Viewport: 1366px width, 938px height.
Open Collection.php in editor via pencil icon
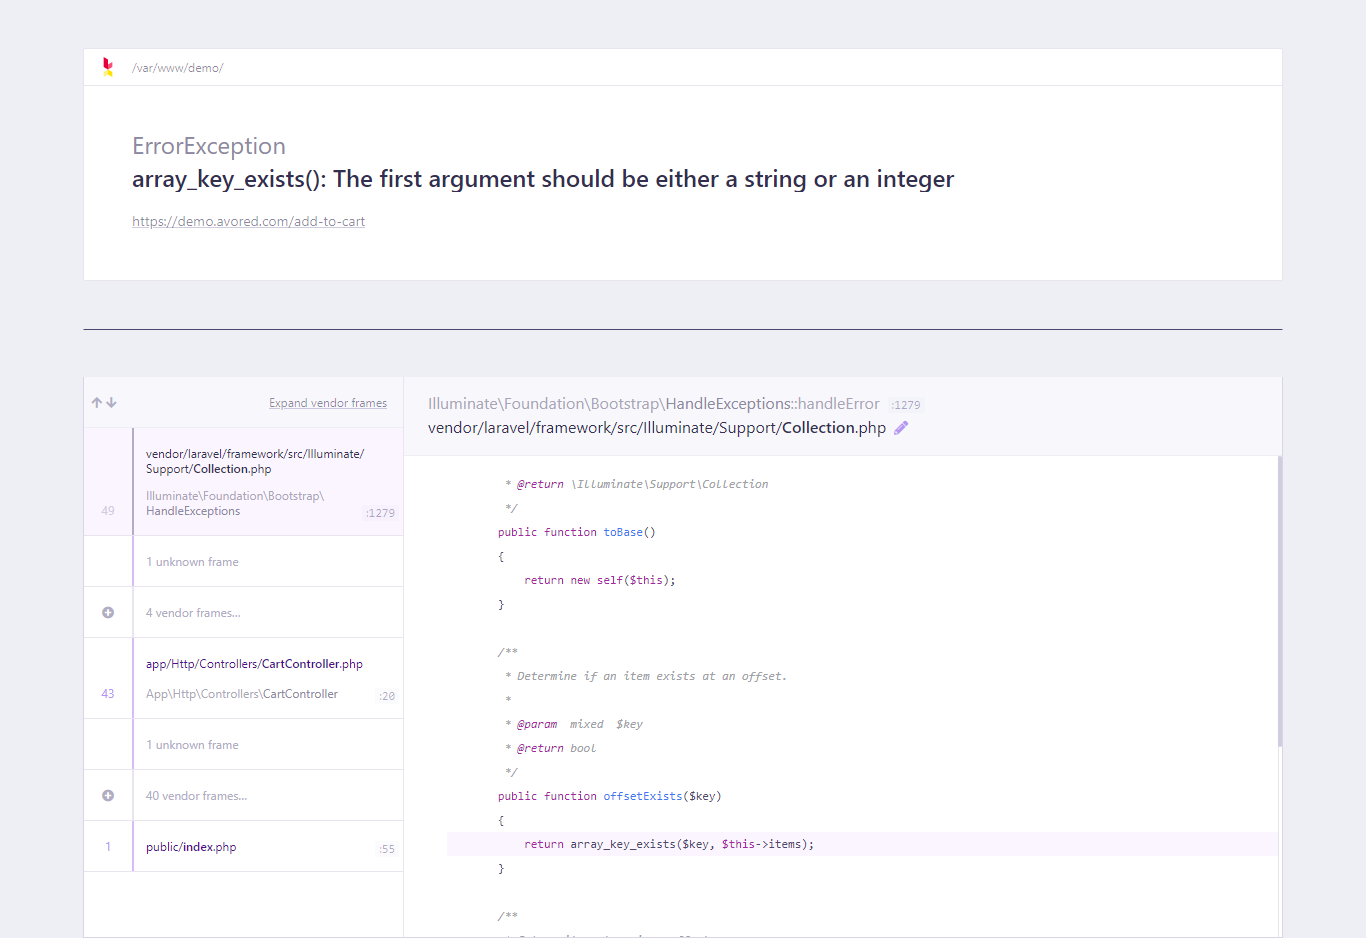(x=900, y=427)
